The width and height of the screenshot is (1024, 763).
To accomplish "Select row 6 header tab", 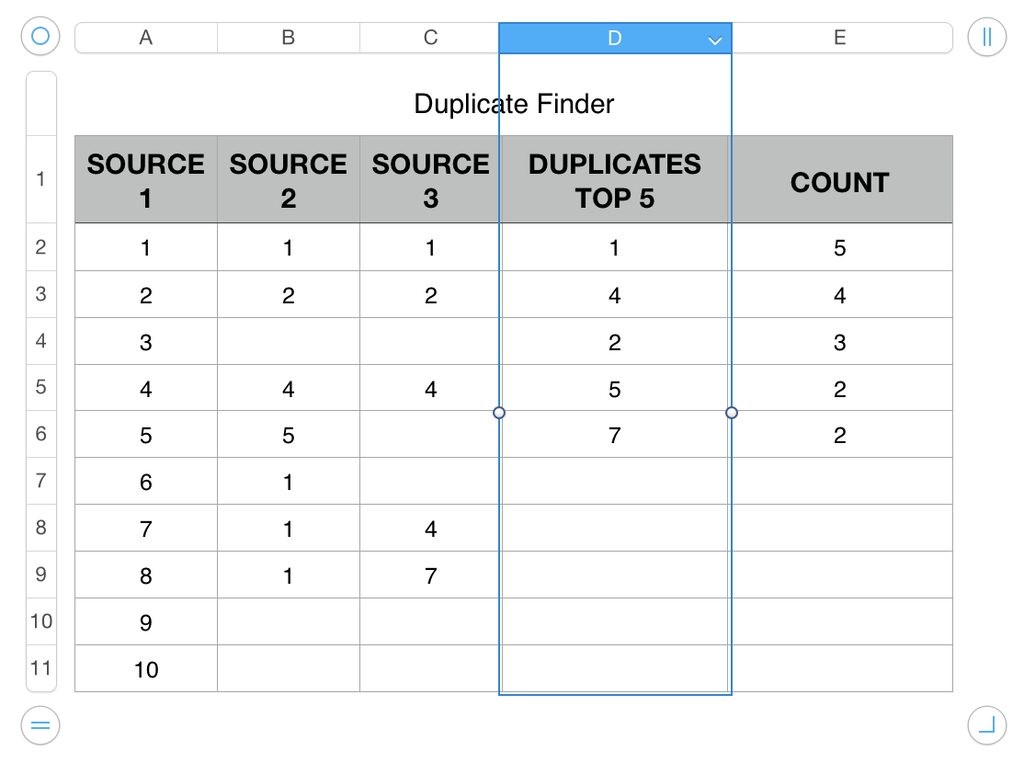I will point(41,434).
